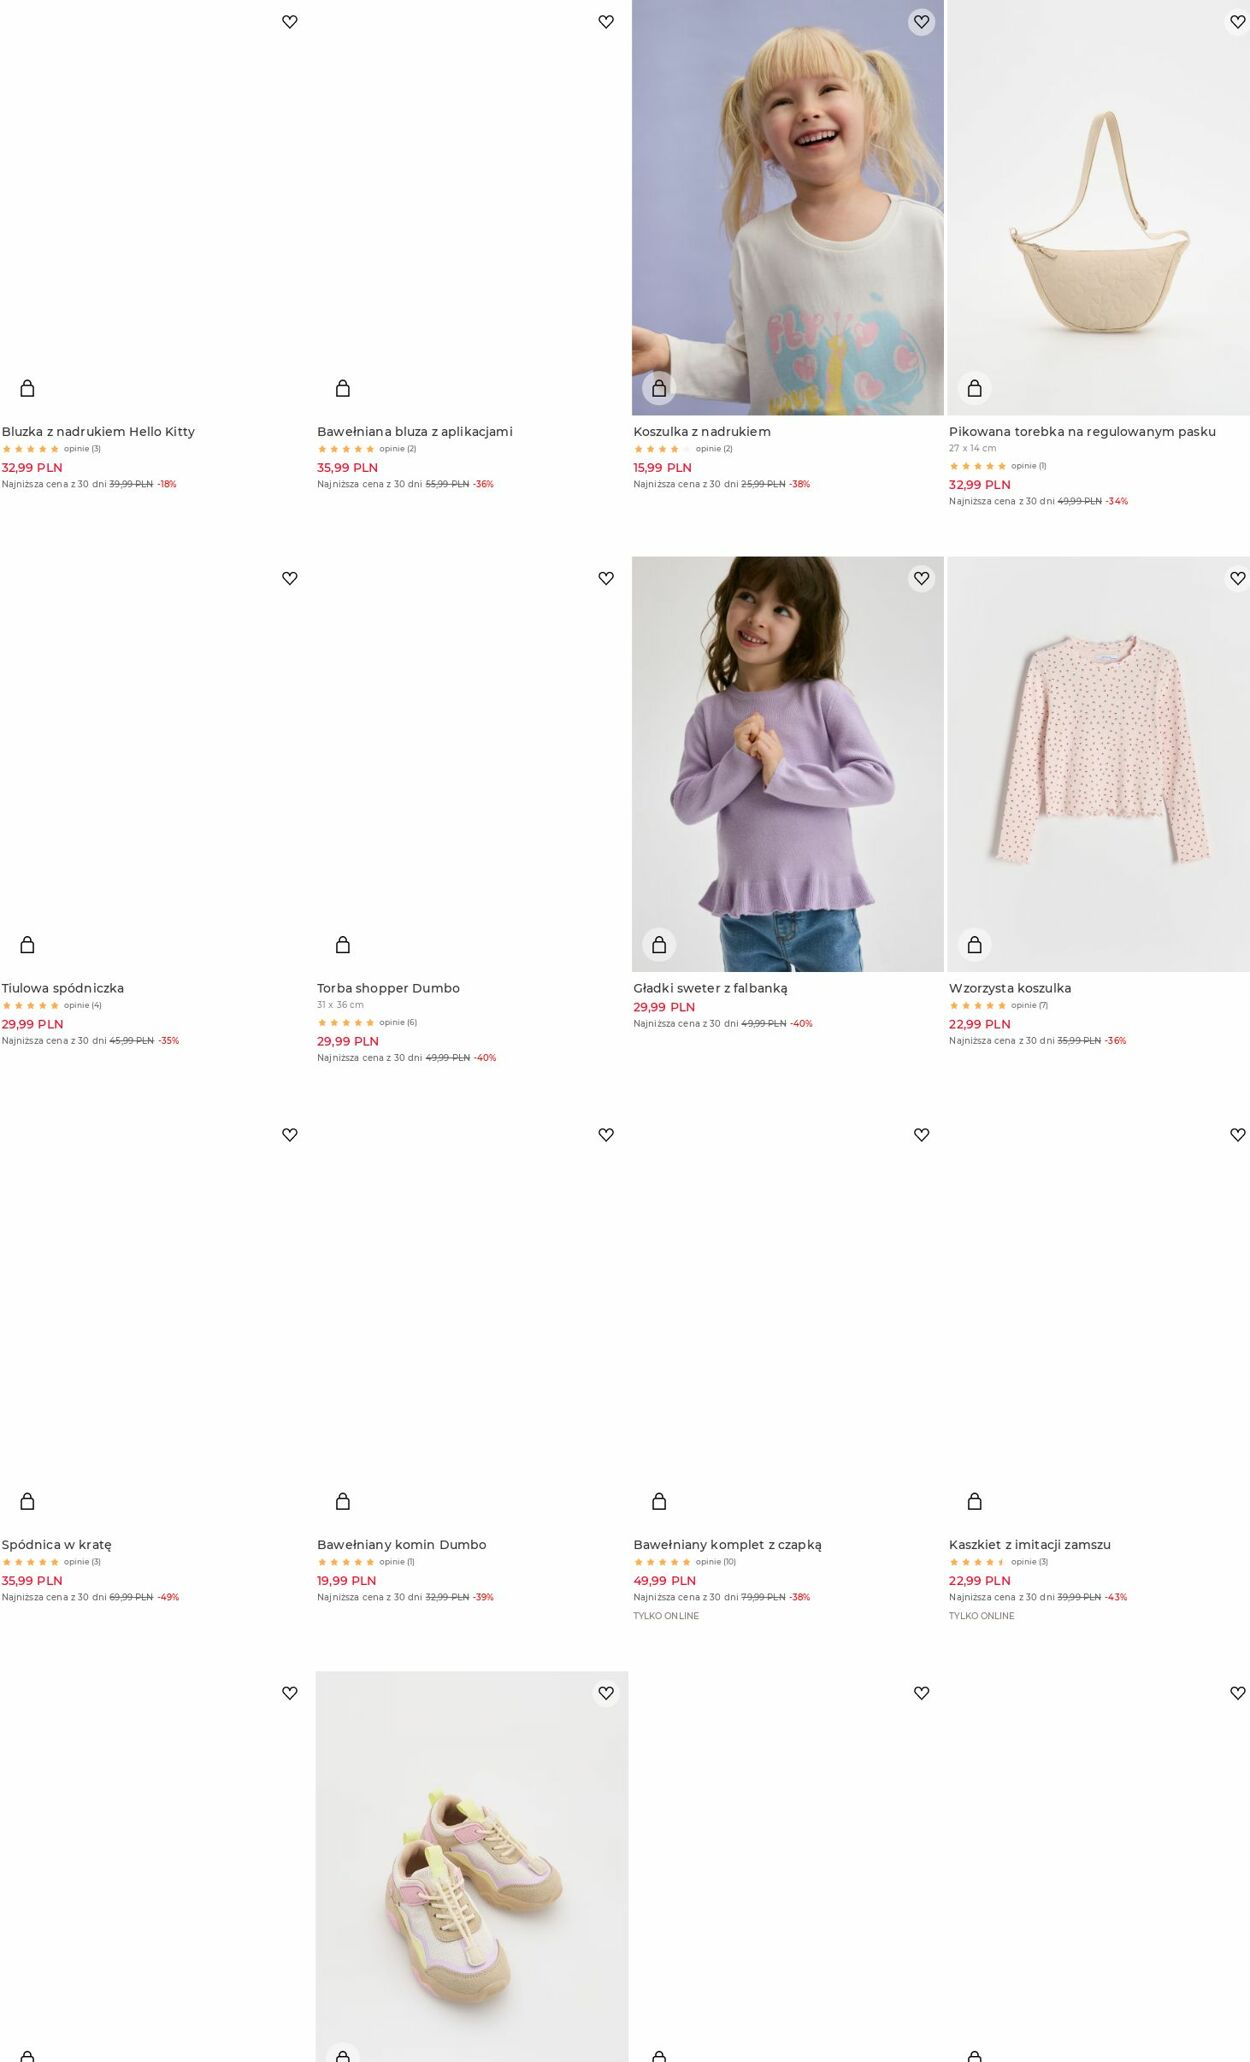Viewport: 1250px width, 2062px height.
Task: View purple ruffle sweater product photo
Action: point(788,764)
